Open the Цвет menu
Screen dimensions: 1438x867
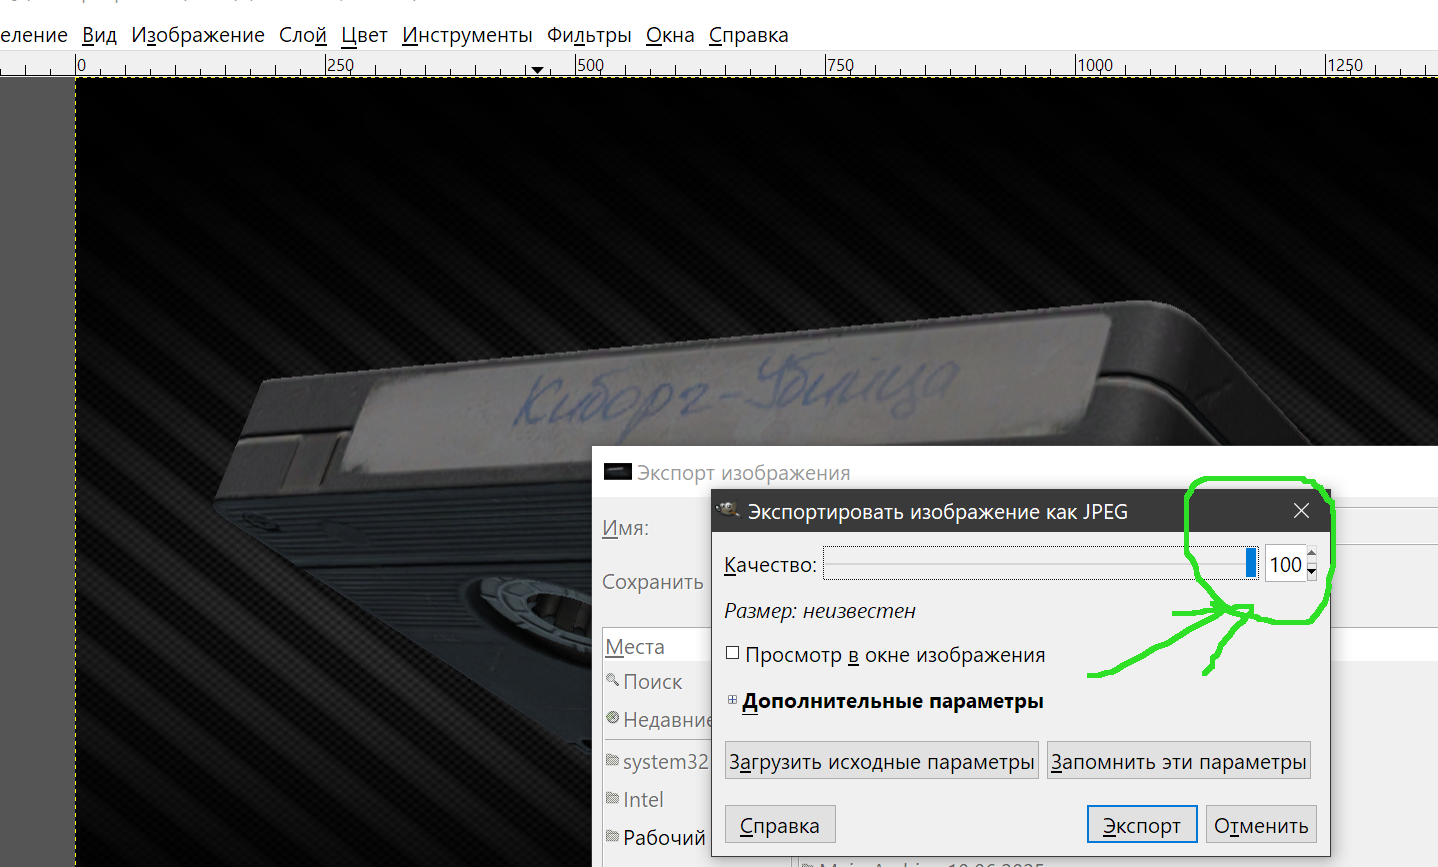[364, 35]
